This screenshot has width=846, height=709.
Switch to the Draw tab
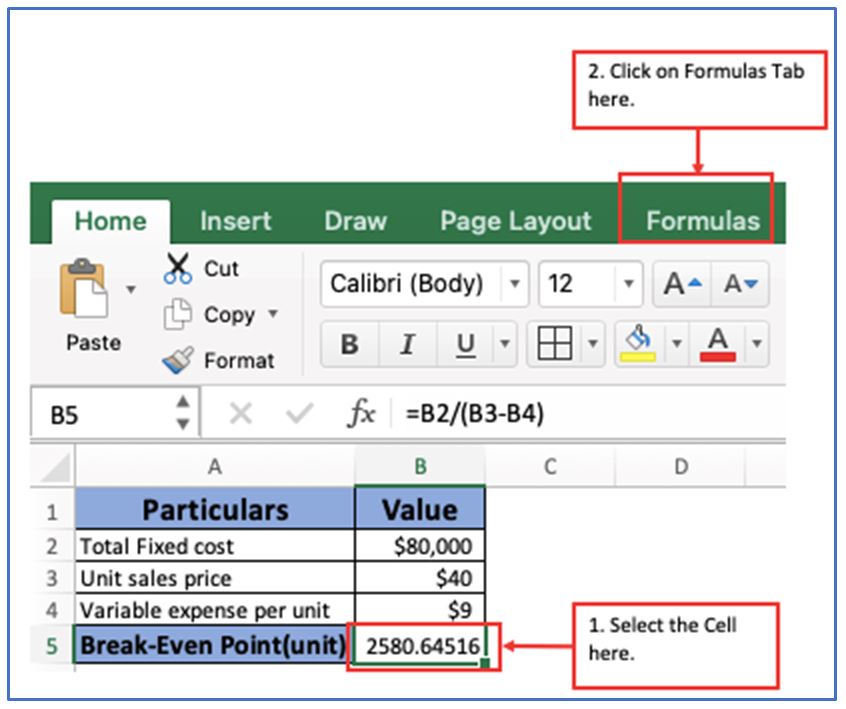tap(355, 222)
